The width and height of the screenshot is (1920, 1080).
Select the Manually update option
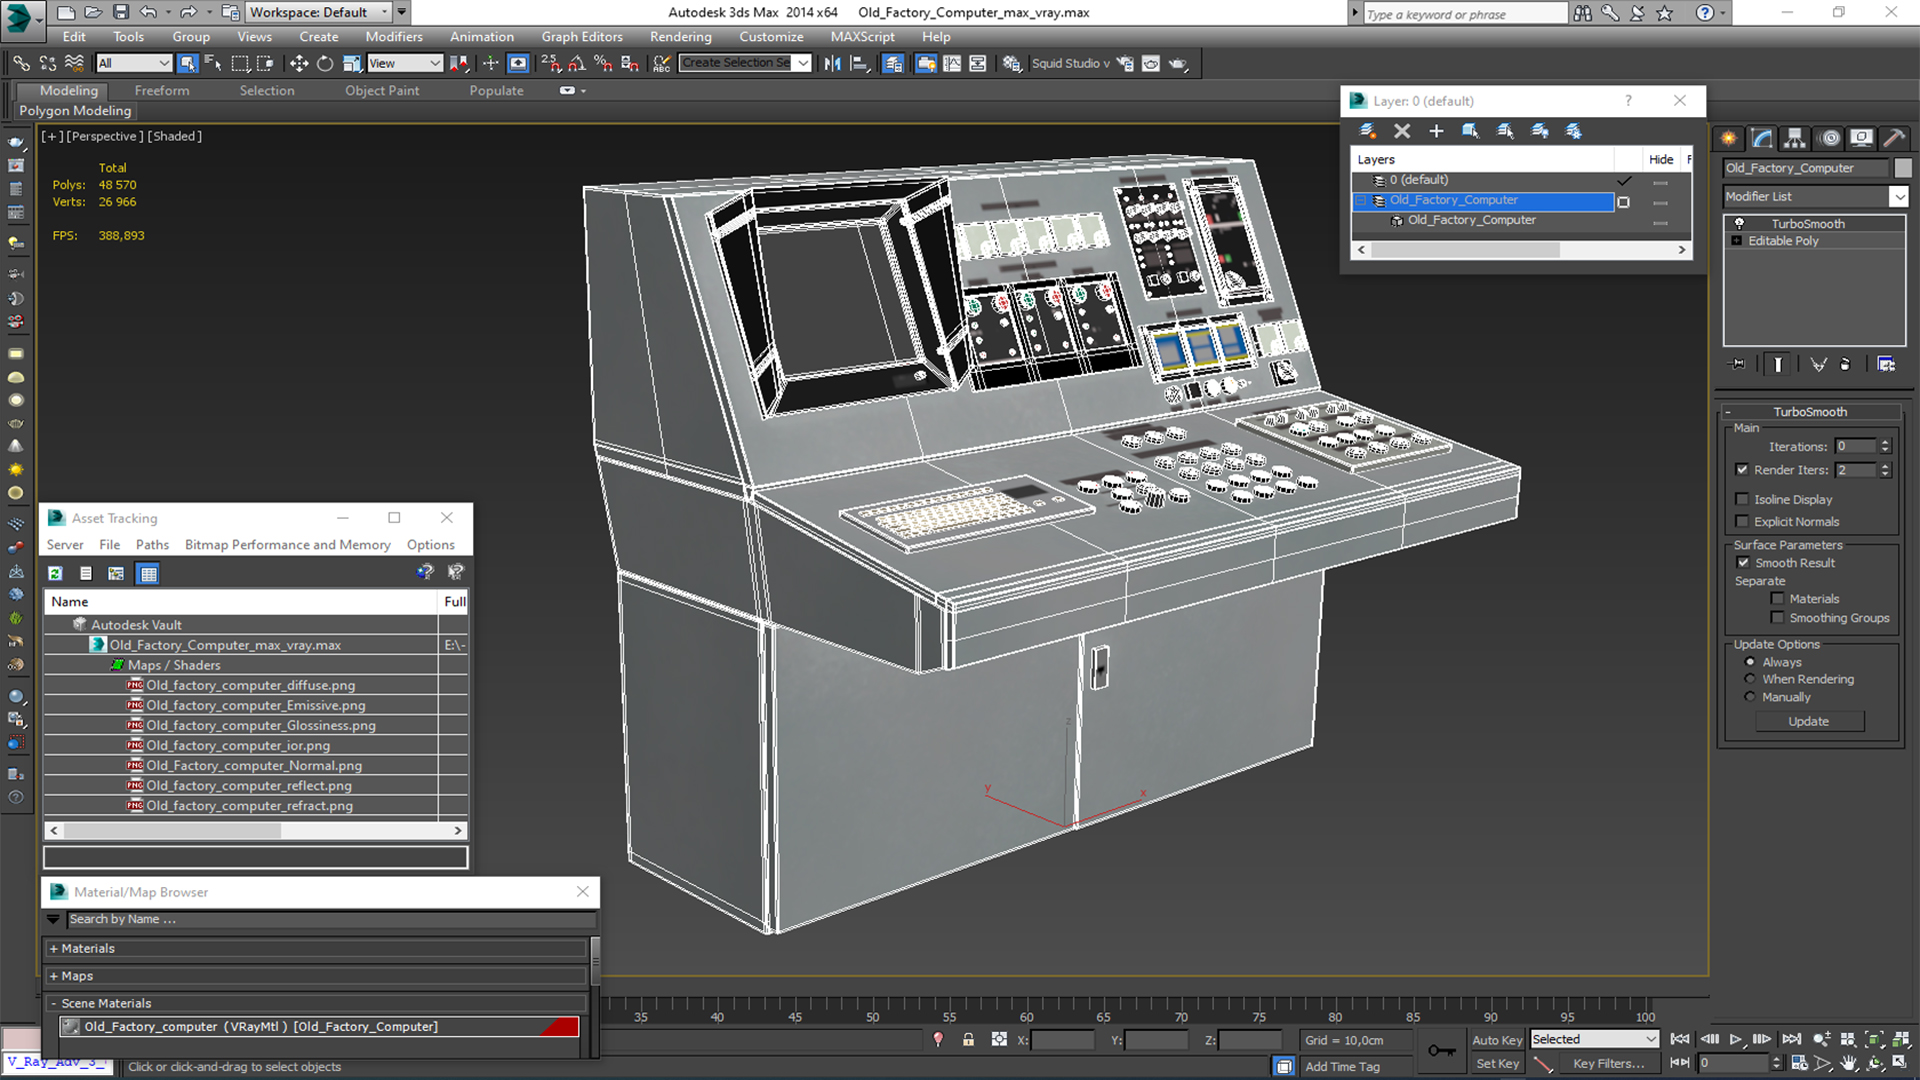pos(1750,697)
